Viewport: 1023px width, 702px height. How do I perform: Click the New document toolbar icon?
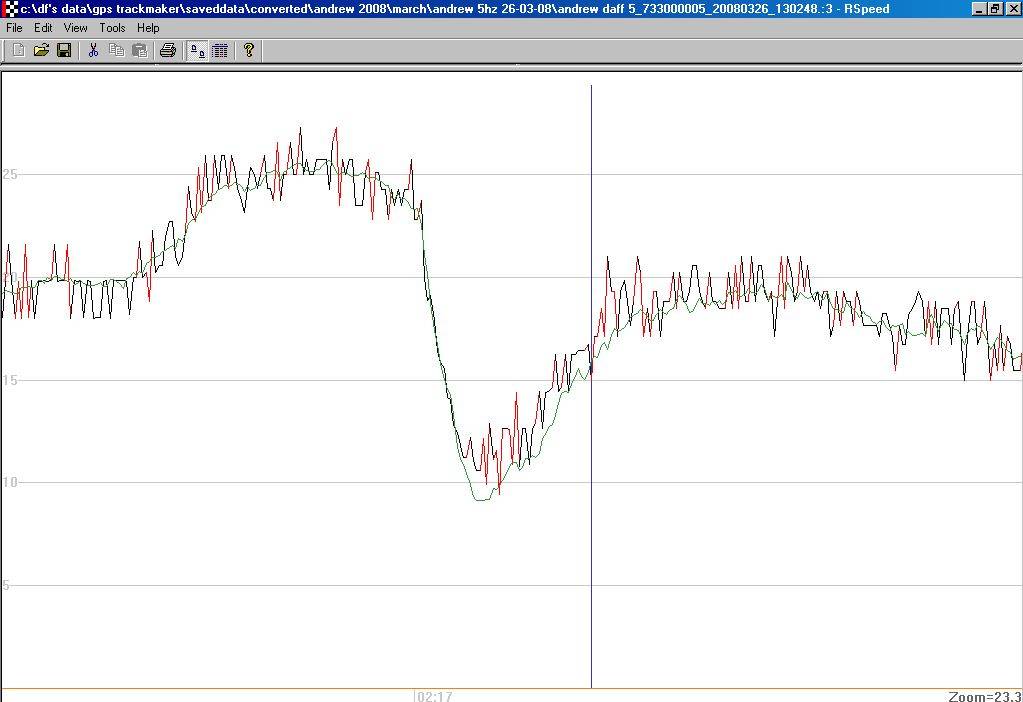tap(18, 50)
